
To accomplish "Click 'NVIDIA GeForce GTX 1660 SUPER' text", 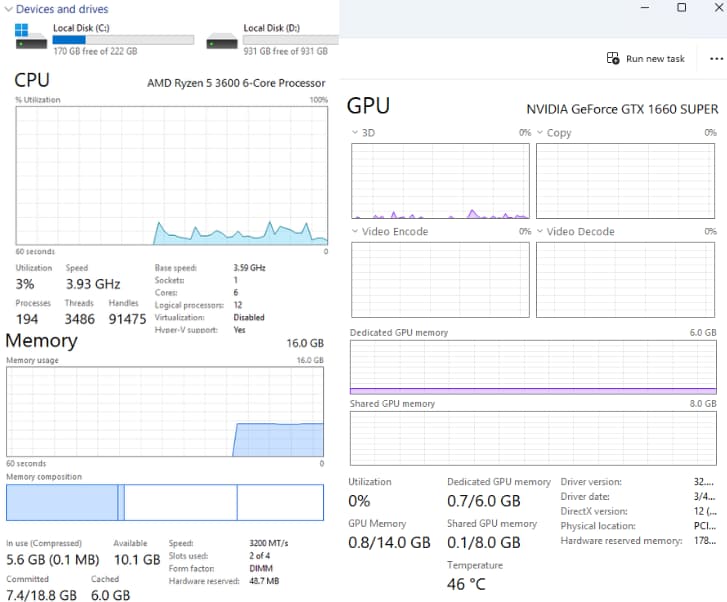I will pyautogui.click(x=622, y=109).
